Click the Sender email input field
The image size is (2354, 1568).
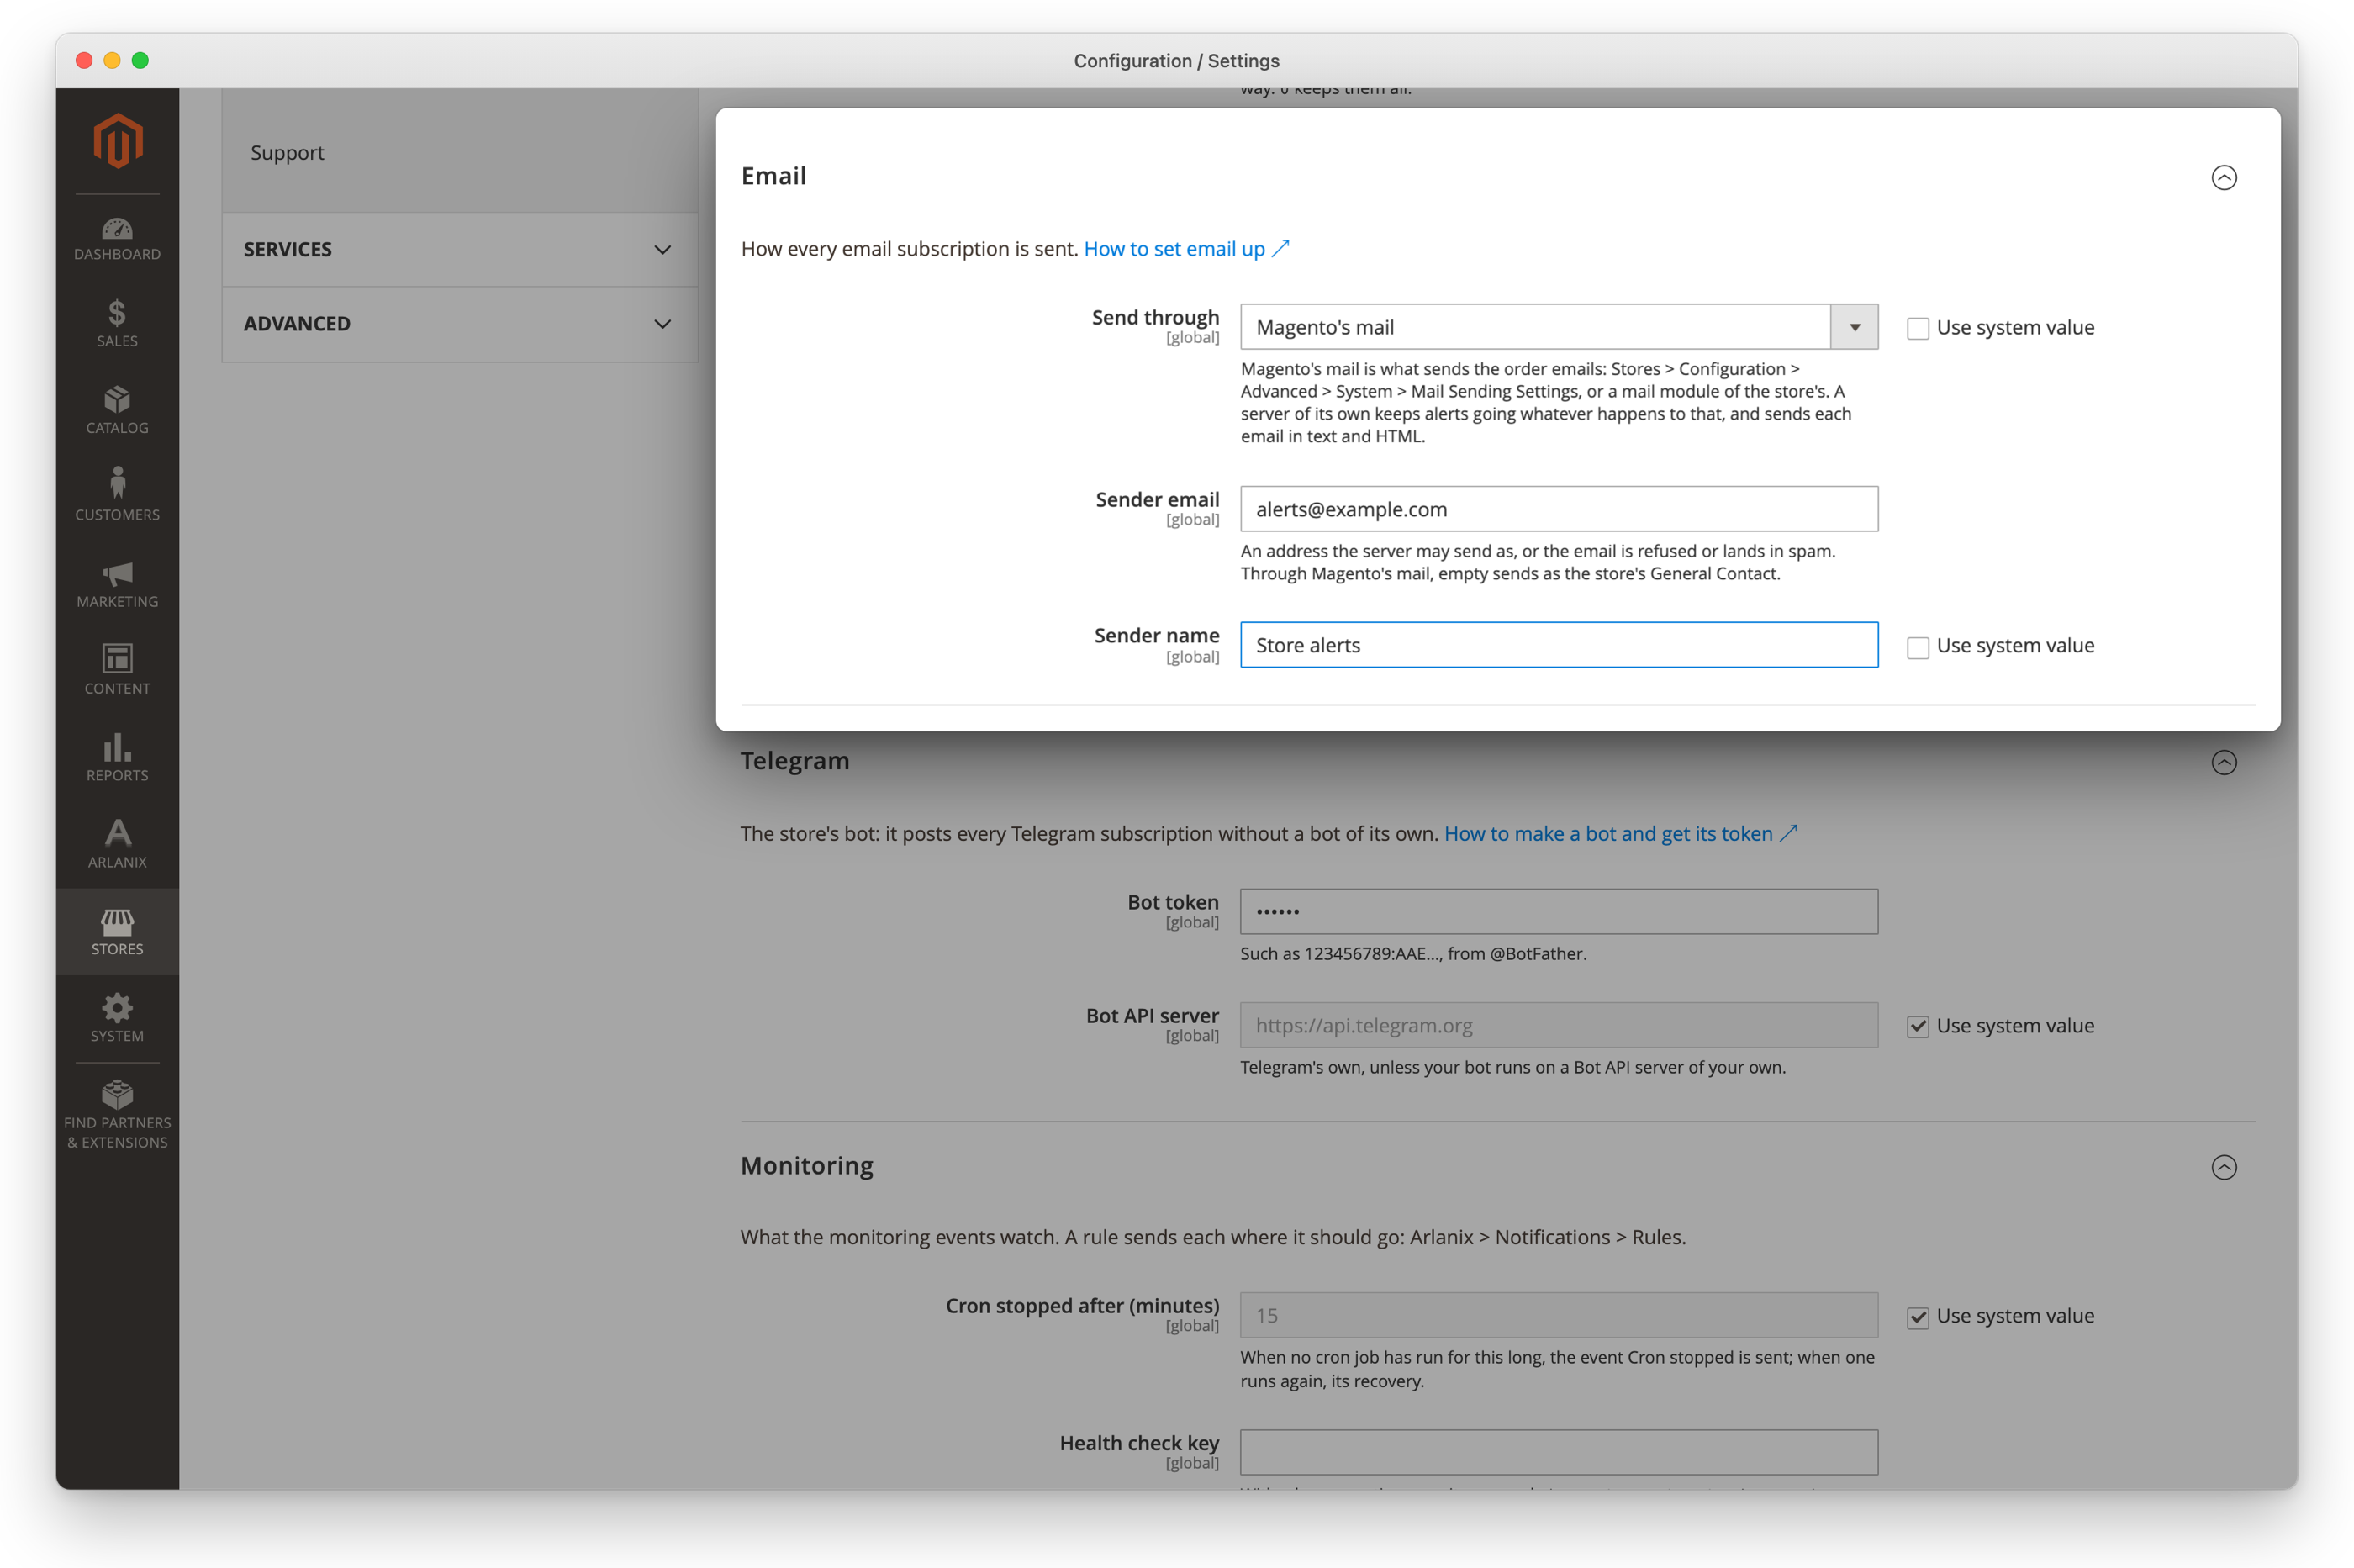1558,509
